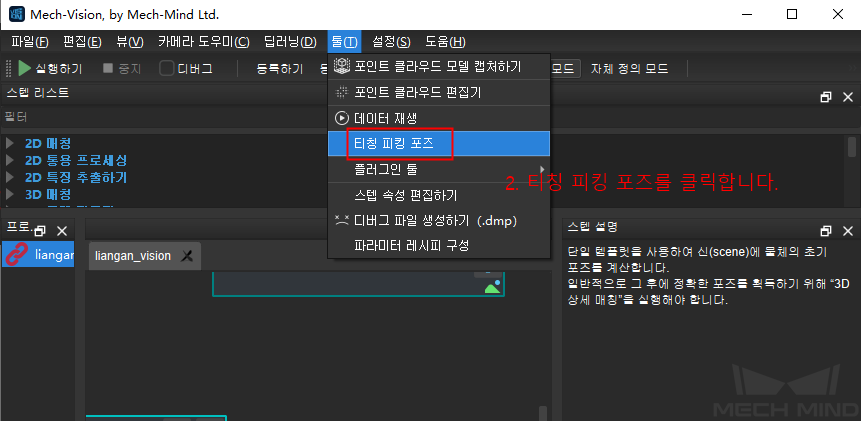Click the red chain link project icon
This screenshot has width=861, height=421.
coord(16,254)
